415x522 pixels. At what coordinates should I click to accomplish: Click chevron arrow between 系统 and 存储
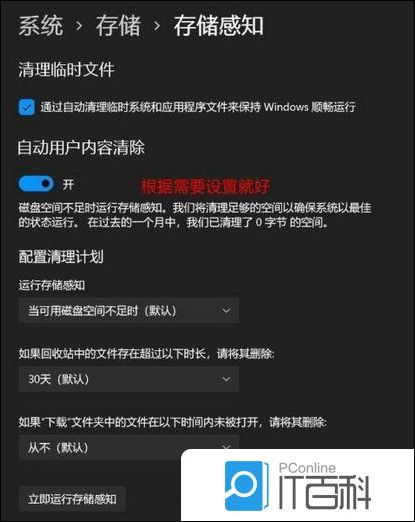[79, 26]
